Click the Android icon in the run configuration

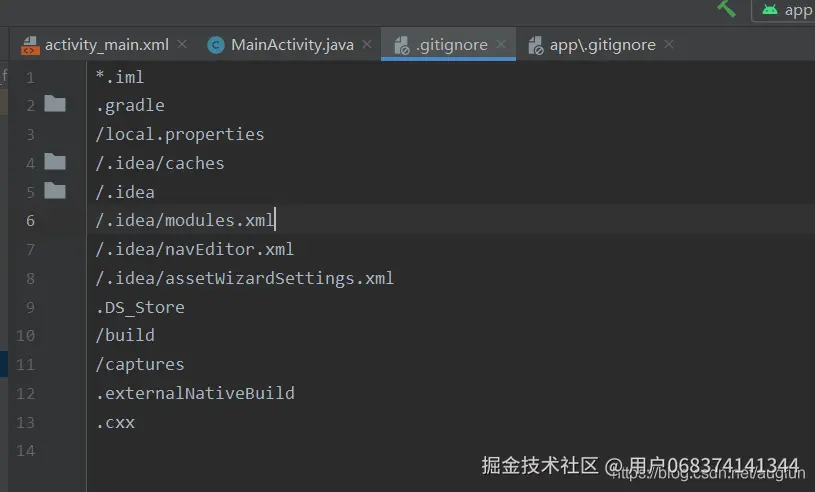pos(769,9)
